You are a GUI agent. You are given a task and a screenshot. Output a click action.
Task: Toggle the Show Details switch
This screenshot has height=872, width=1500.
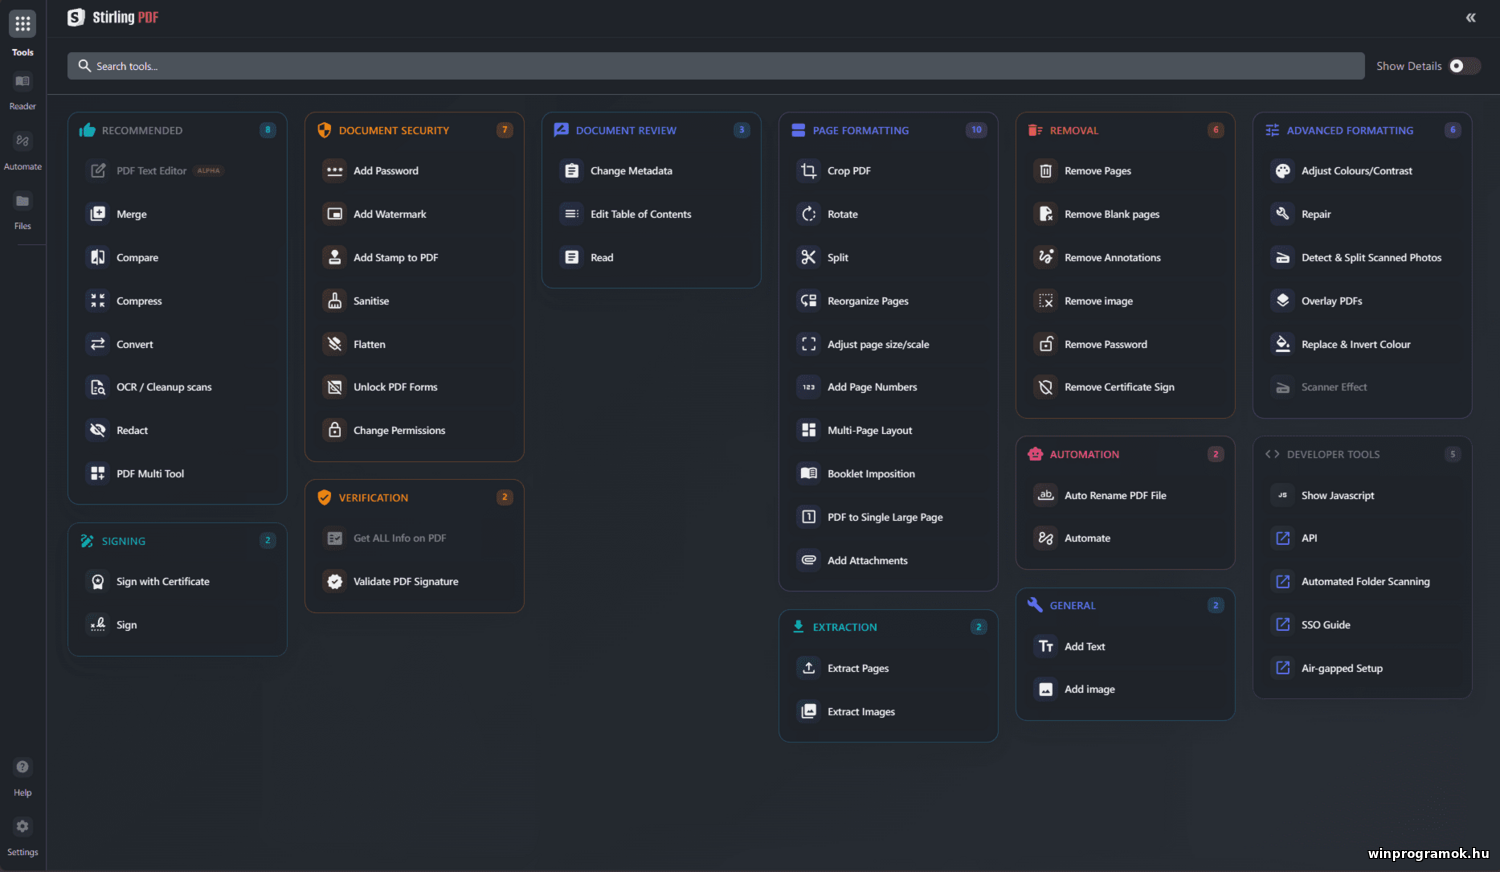click(1463, 66)
